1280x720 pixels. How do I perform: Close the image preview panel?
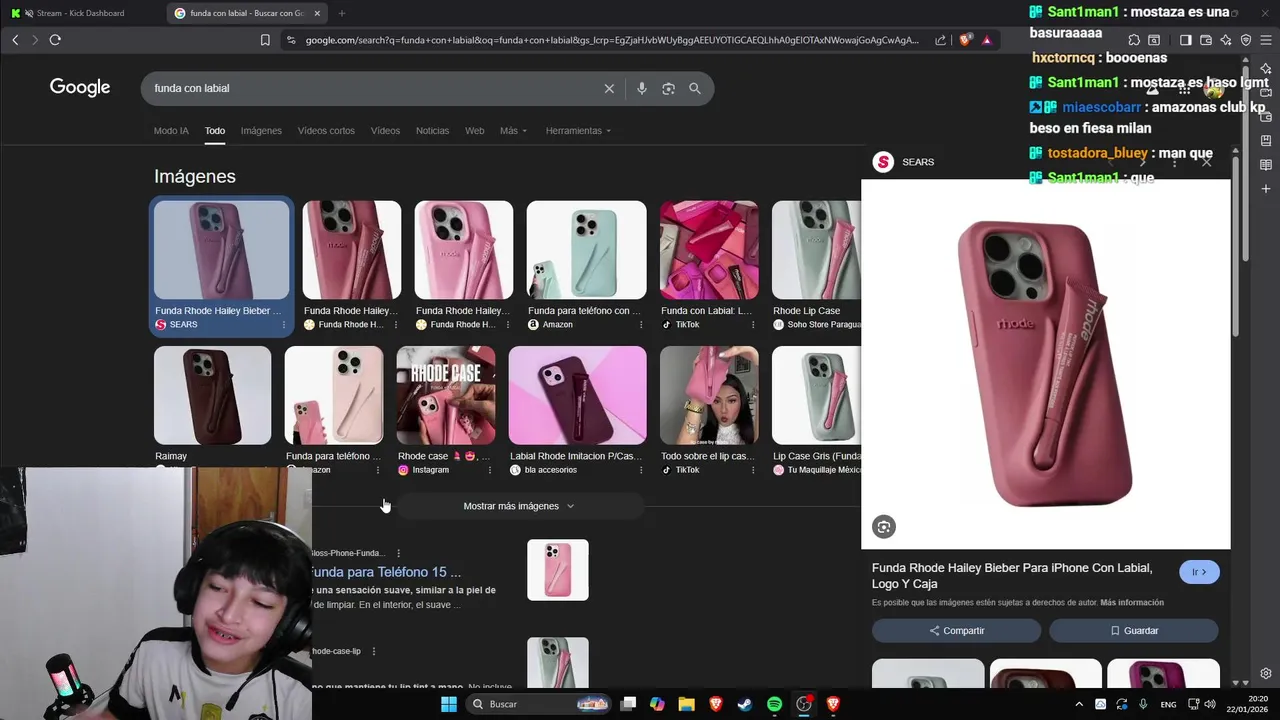coord(1207,162)
